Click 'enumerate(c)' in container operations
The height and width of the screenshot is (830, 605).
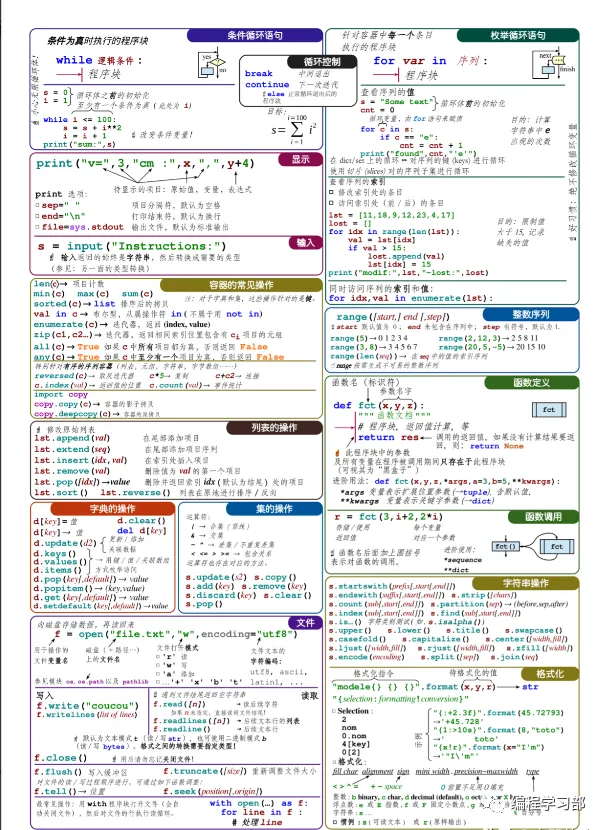(x=65, y=324)
